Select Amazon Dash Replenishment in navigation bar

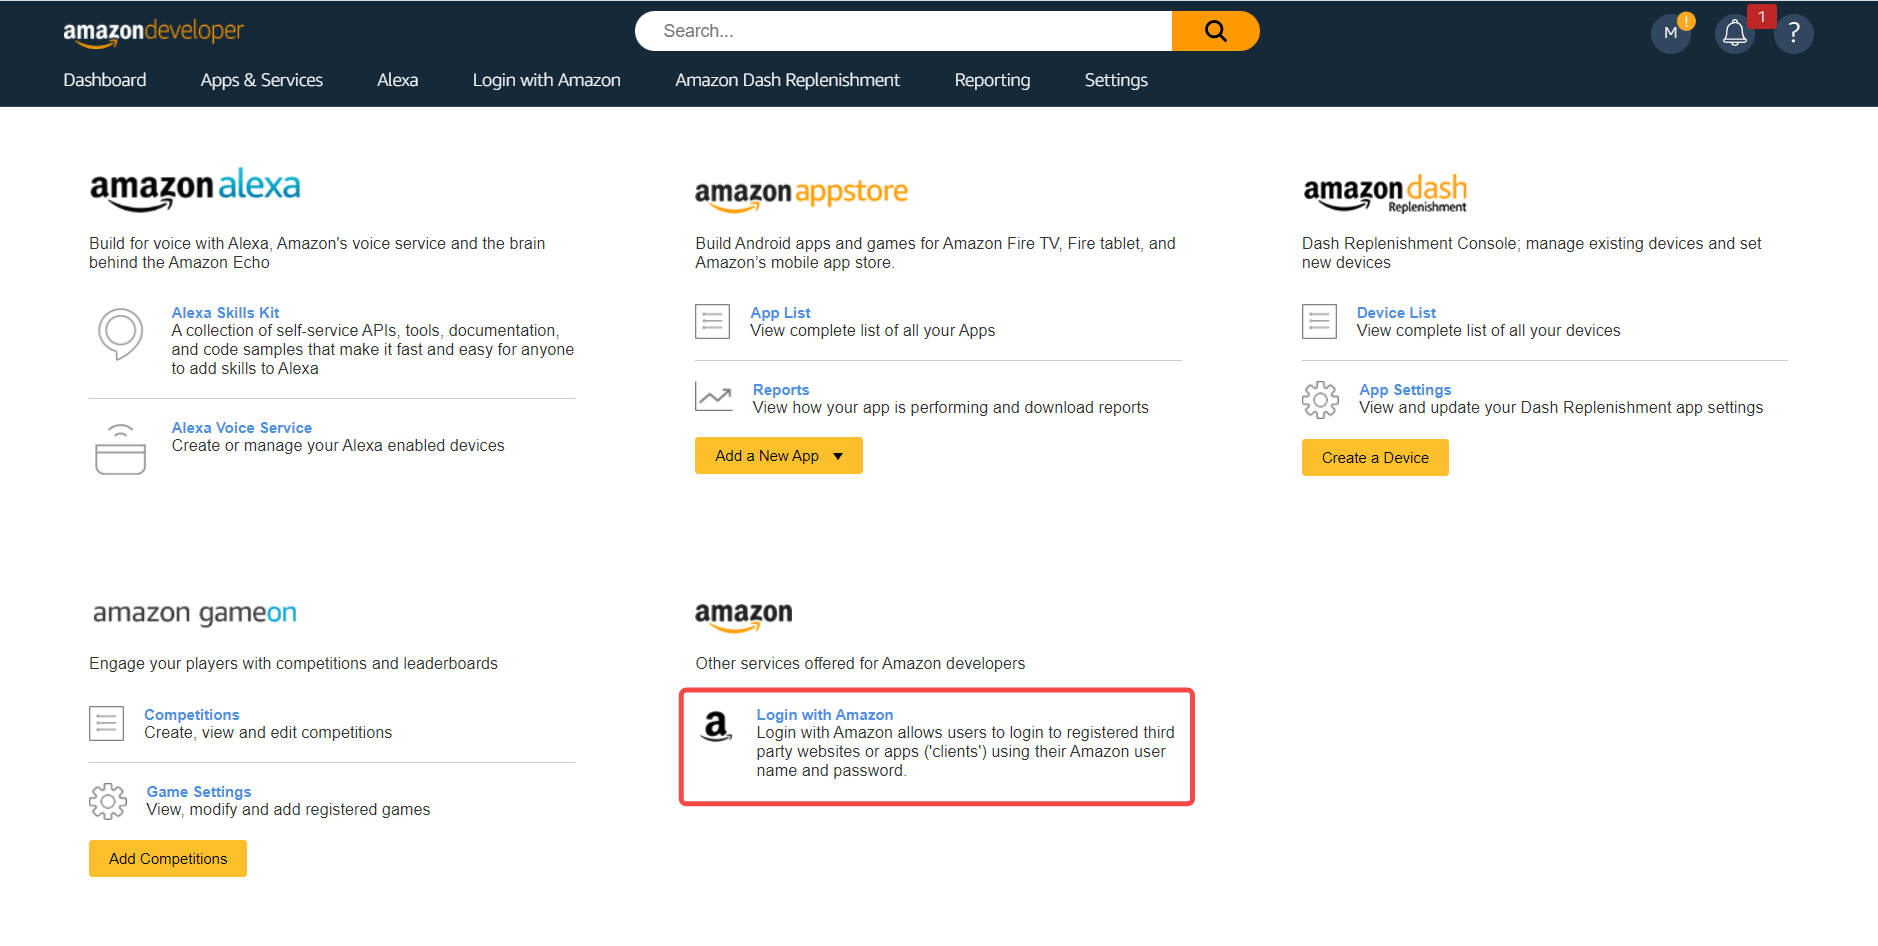point(787,80)
